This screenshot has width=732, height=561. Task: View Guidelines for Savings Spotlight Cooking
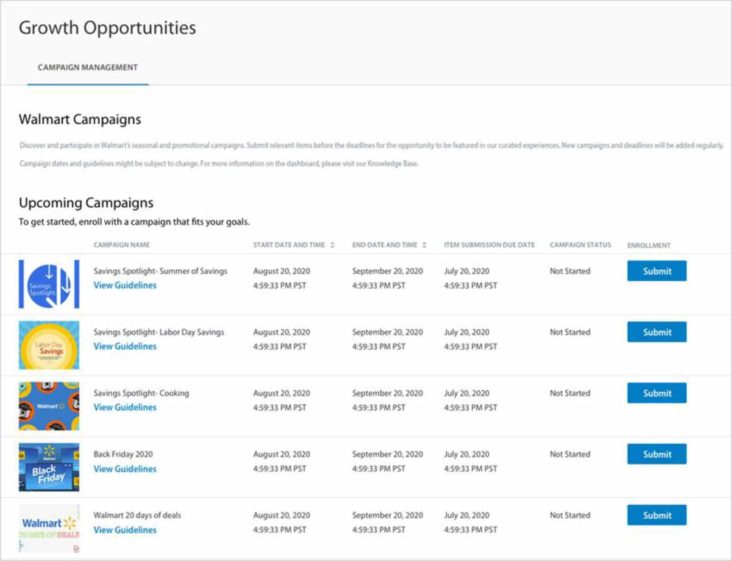pyautogui.click(x=125, y=407)
